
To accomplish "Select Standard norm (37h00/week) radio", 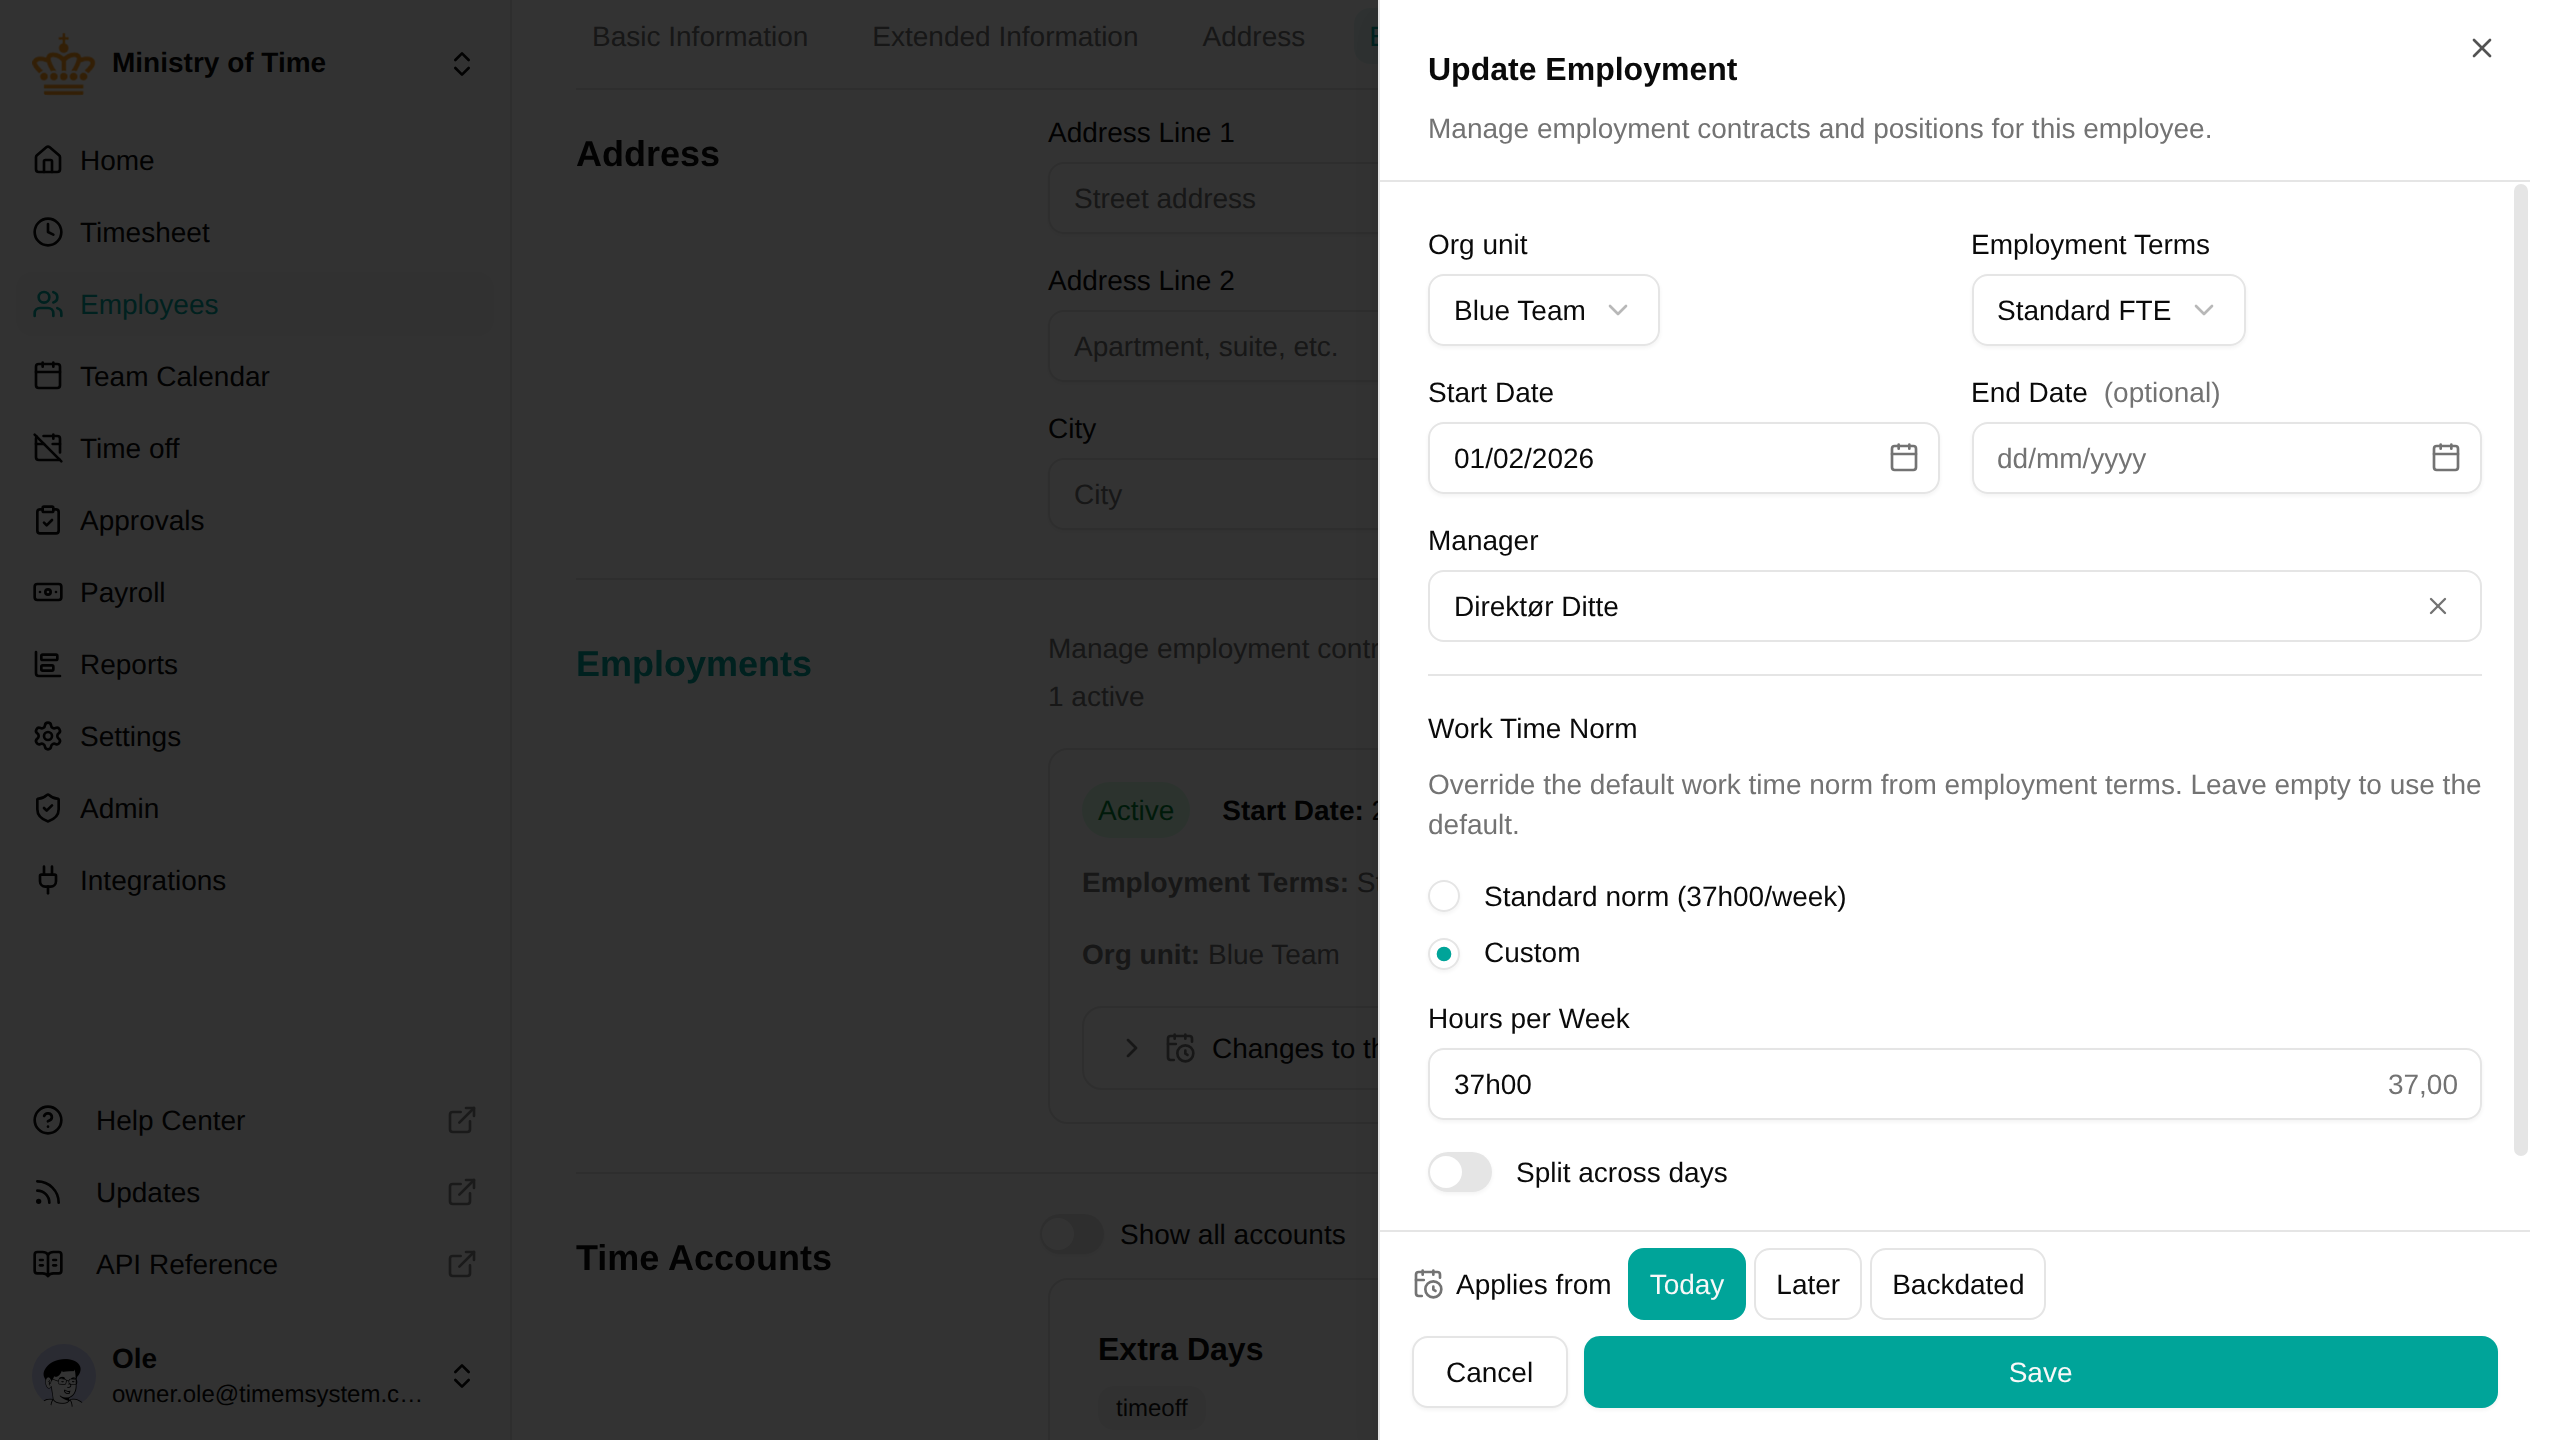I will pos(1444,896).
